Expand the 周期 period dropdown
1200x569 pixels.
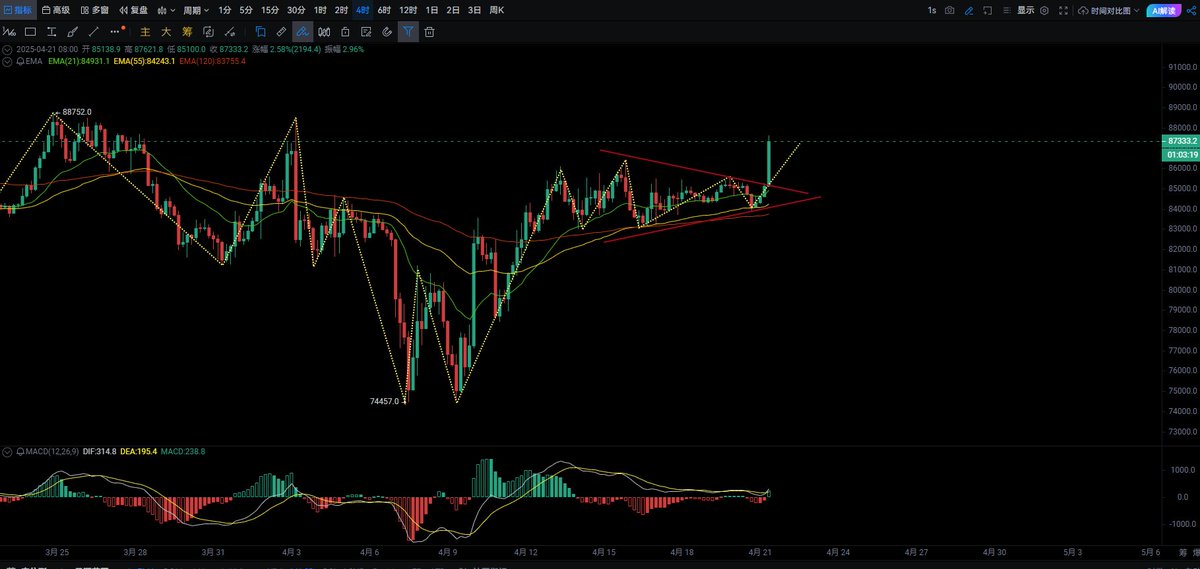194,10
